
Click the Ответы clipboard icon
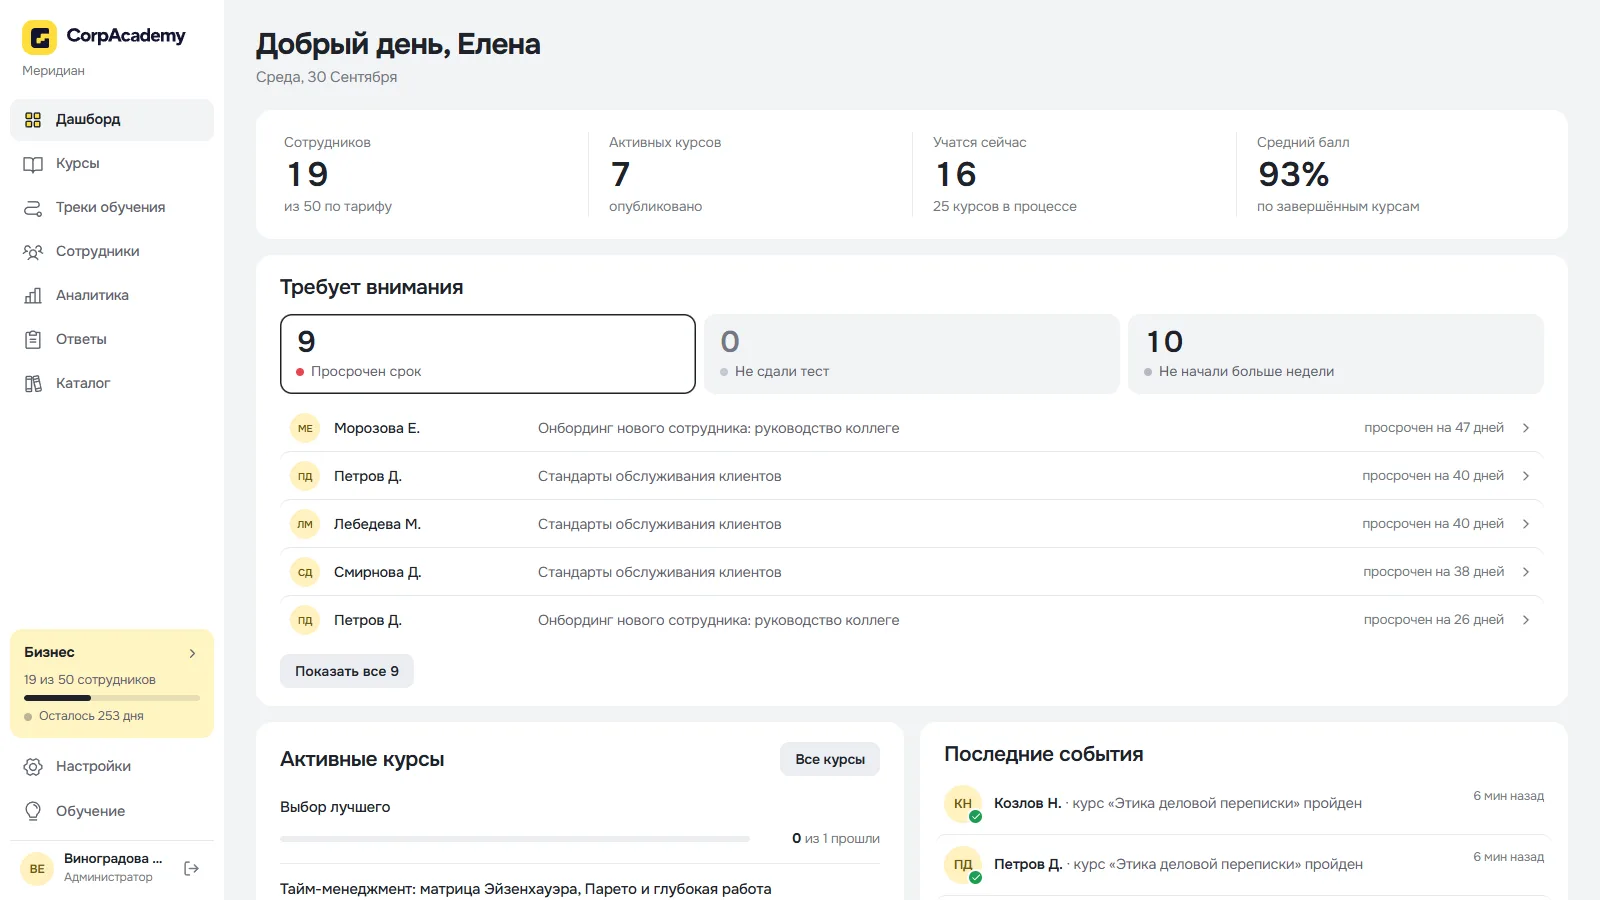click(x=33, y=340)
